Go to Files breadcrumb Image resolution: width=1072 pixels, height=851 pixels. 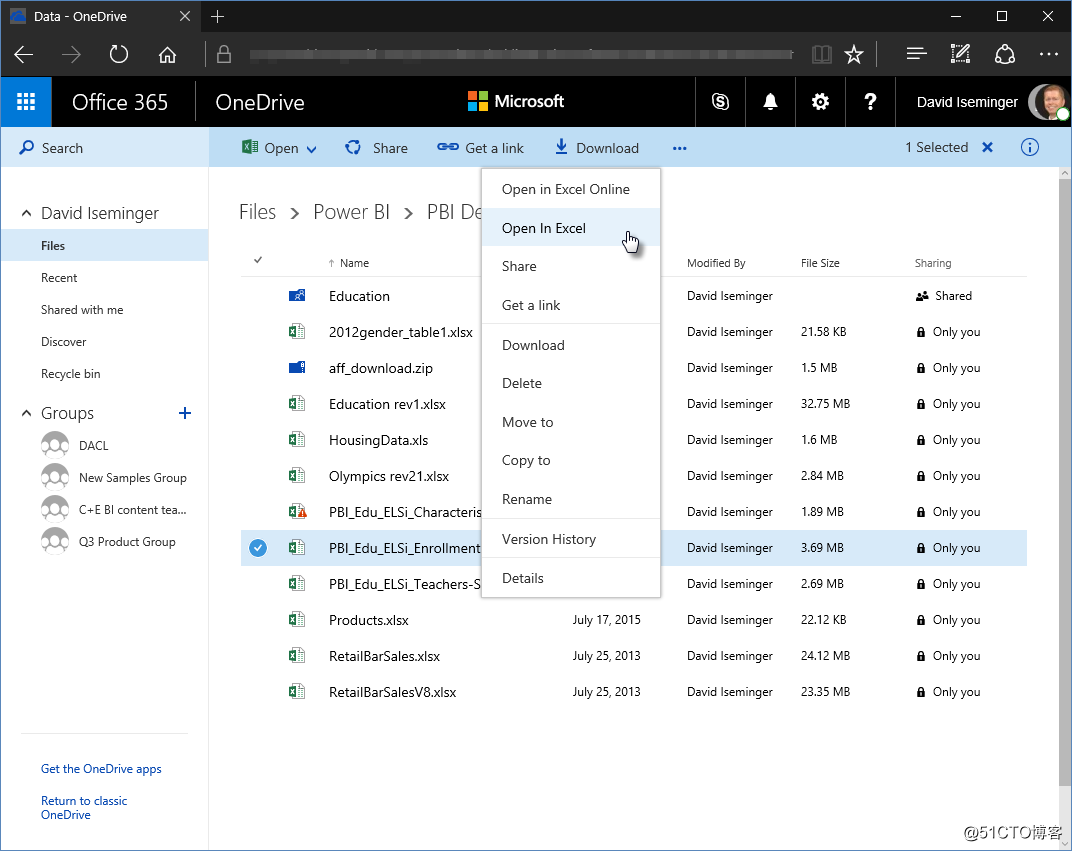pos(257,213)
